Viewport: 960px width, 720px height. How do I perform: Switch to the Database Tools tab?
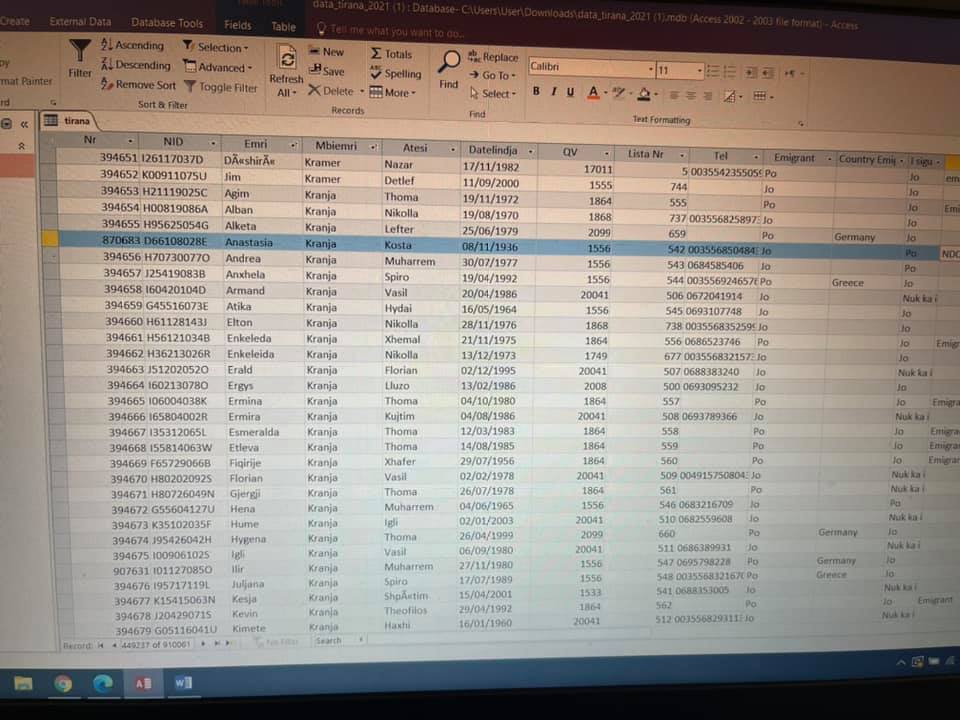click(x=167, y=23)
